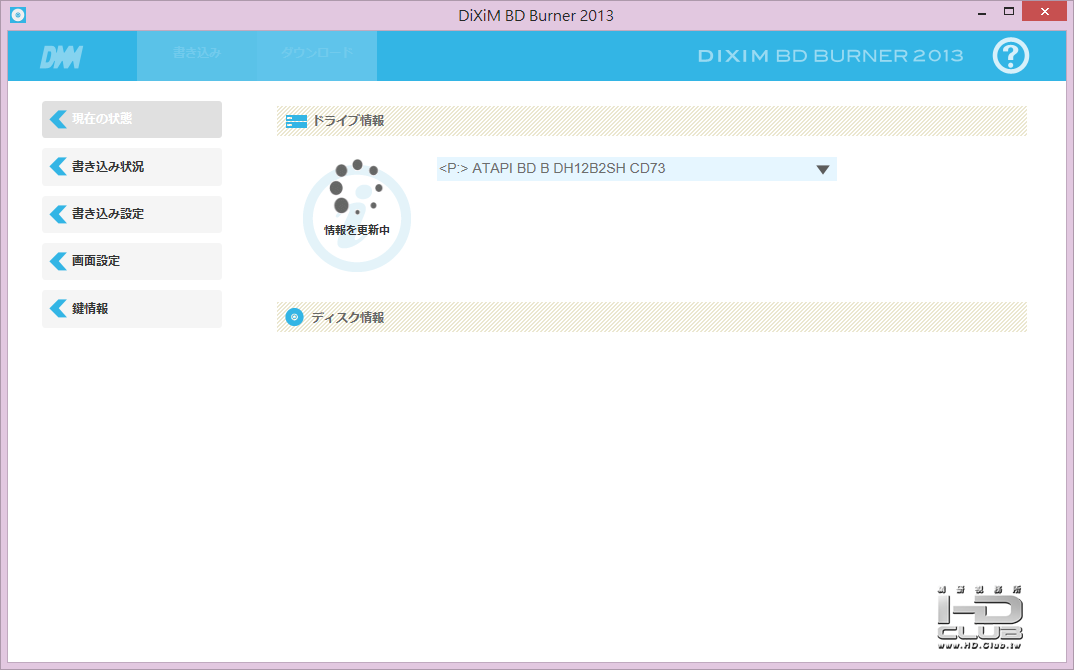This screenshot has height=670, width=1074.
Task: Click the DiXiM logo in header
Action: [62, 58]
